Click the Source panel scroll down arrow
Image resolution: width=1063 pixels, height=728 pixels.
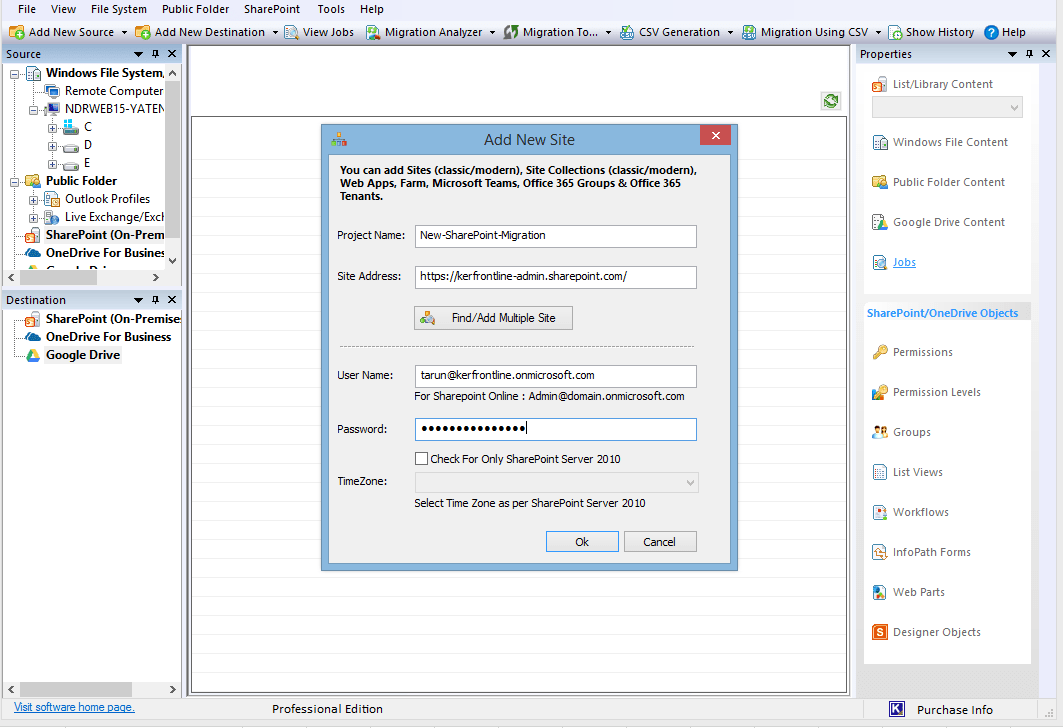click(173, 261)
